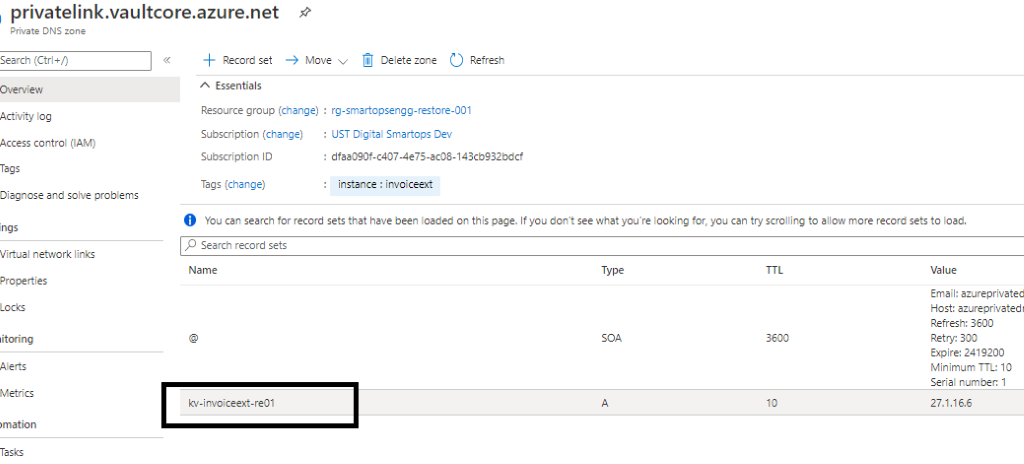Viewport: 1024px width, 464px height.
Task: Click the plus icon for Record set
Action: tap(209, 60)
